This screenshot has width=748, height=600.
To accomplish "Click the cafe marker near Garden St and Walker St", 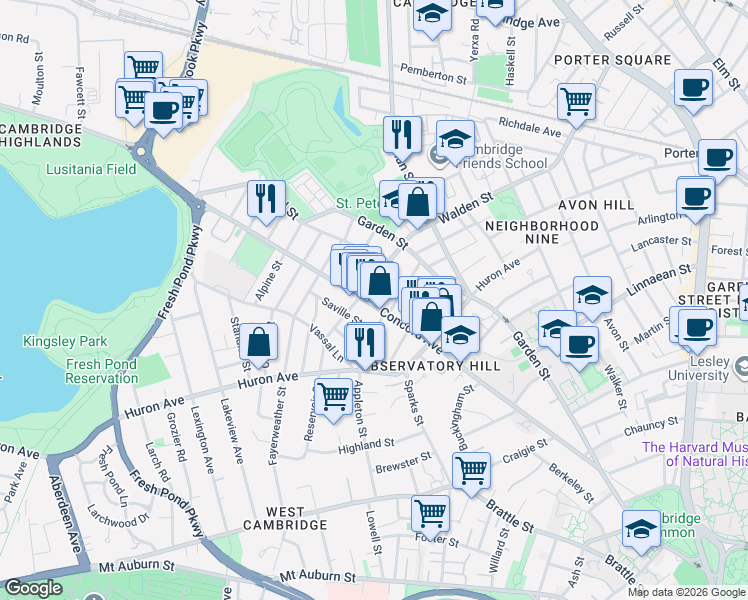I will (x=579, y=347).
